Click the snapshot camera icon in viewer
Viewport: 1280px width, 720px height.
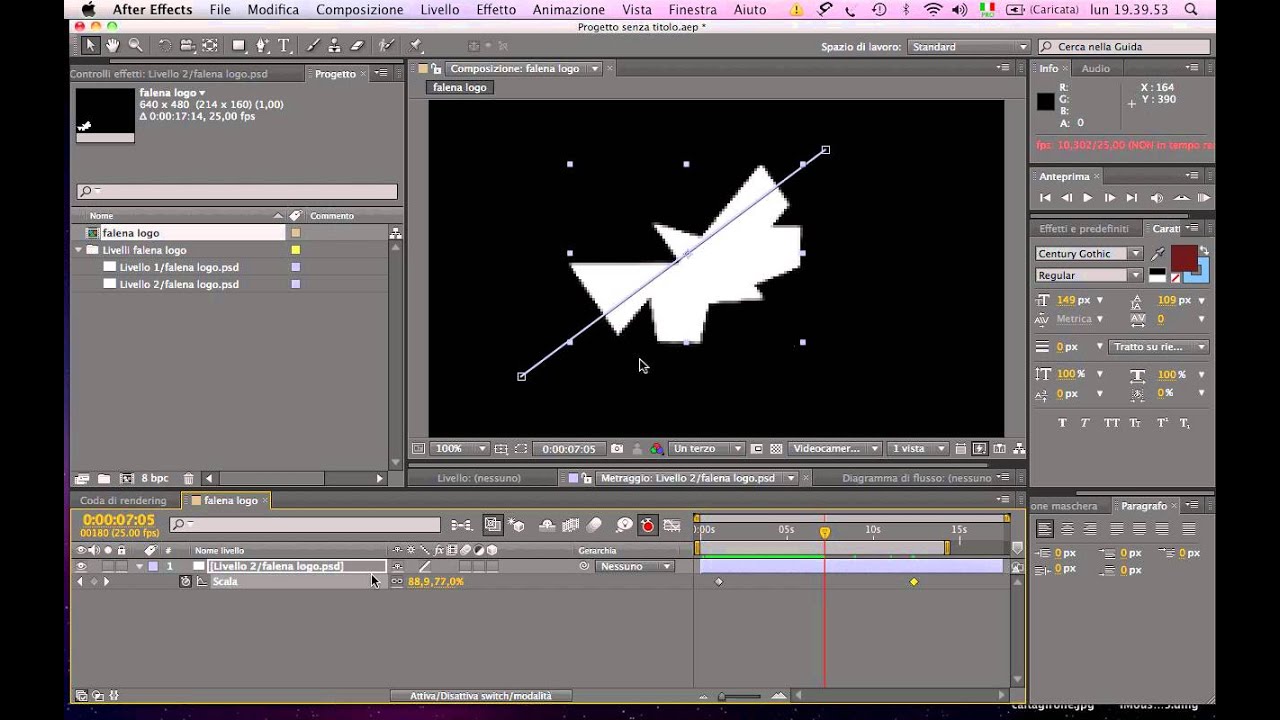pyautogui.click(x=617, y=449)
